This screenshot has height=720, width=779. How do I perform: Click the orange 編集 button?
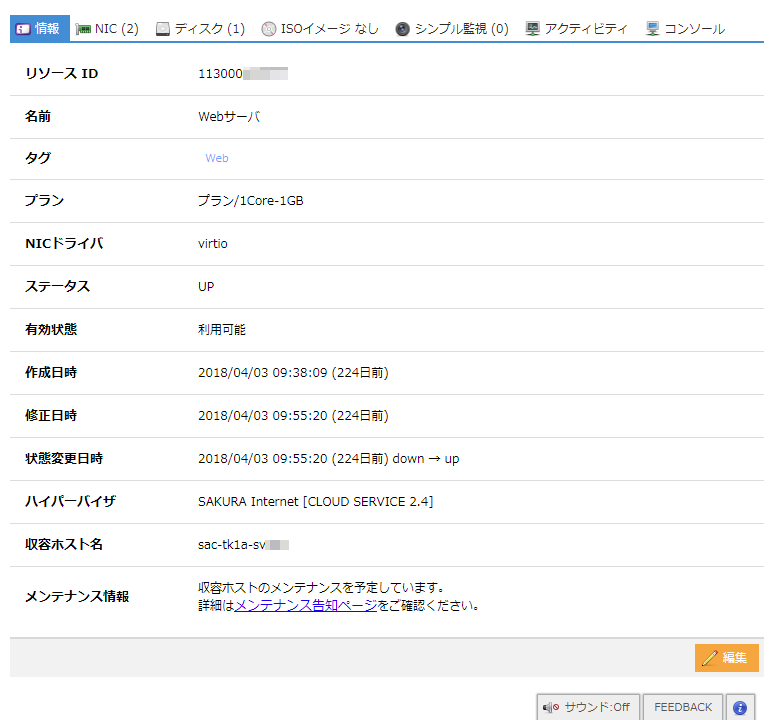726,658
